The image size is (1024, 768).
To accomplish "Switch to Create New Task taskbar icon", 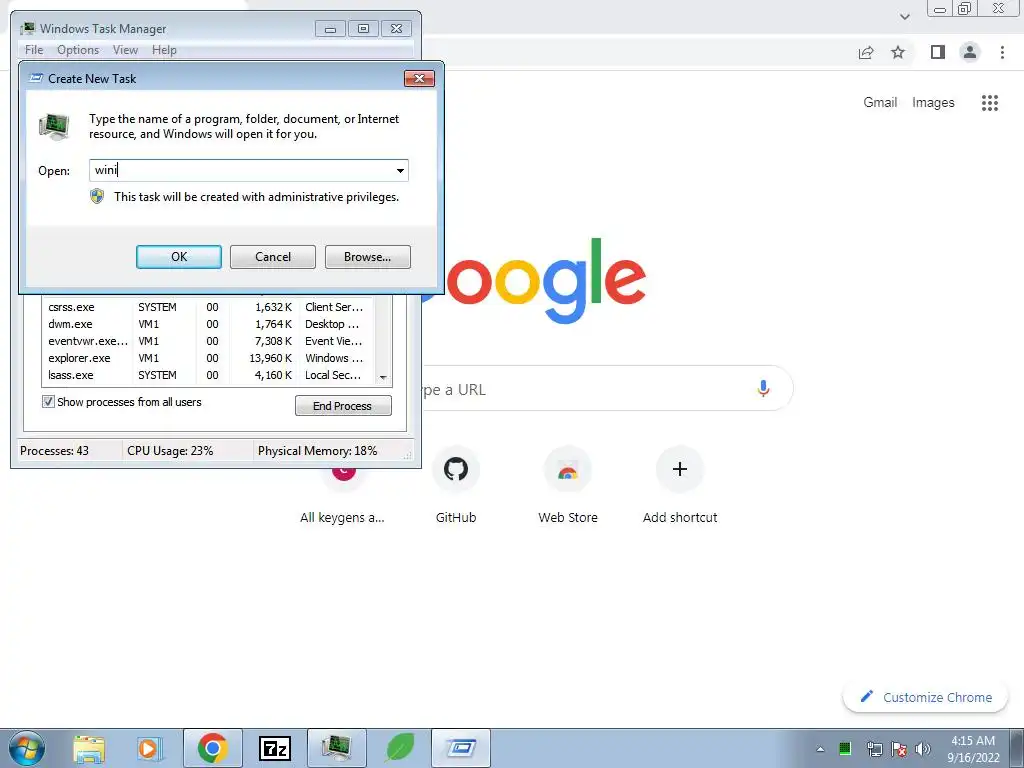I will pos(461,748).
